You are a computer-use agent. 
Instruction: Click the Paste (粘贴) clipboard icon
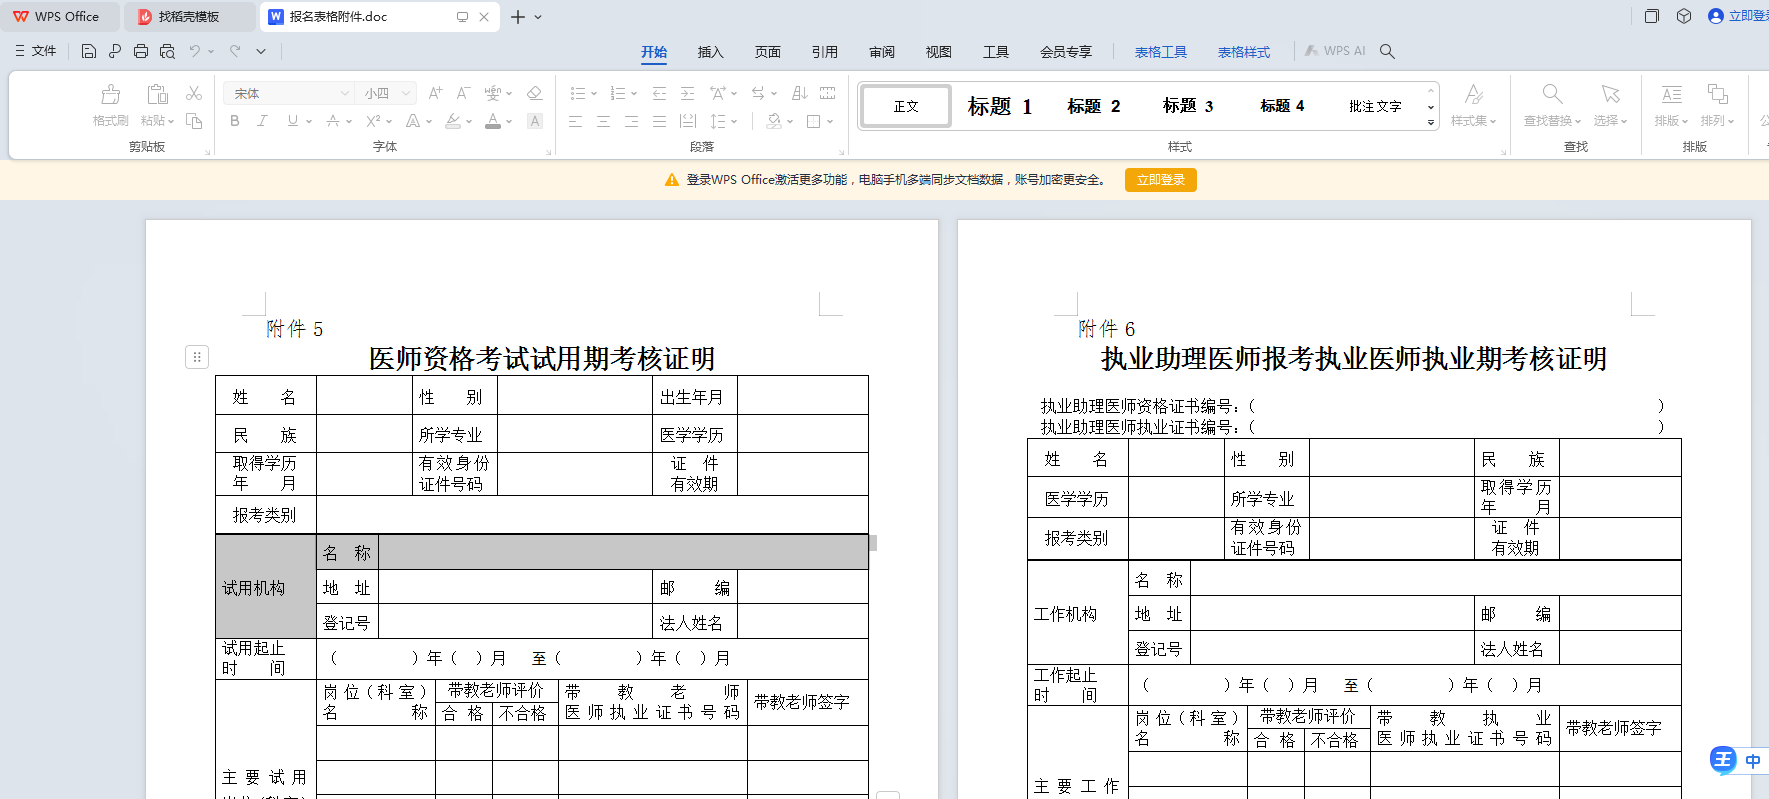pyautogui.click(x=158, y=94)
